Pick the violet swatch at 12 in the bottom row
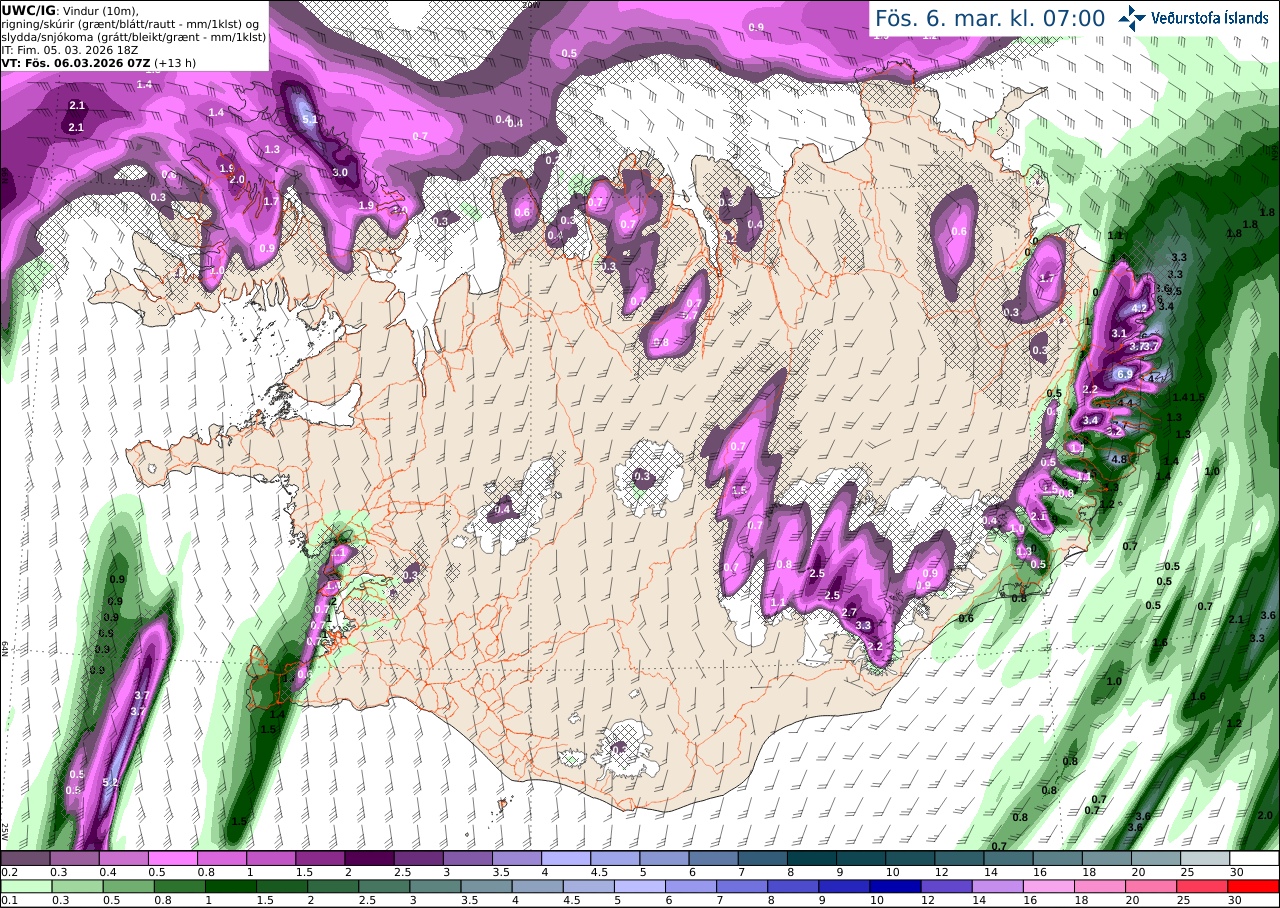 point(947,886)
